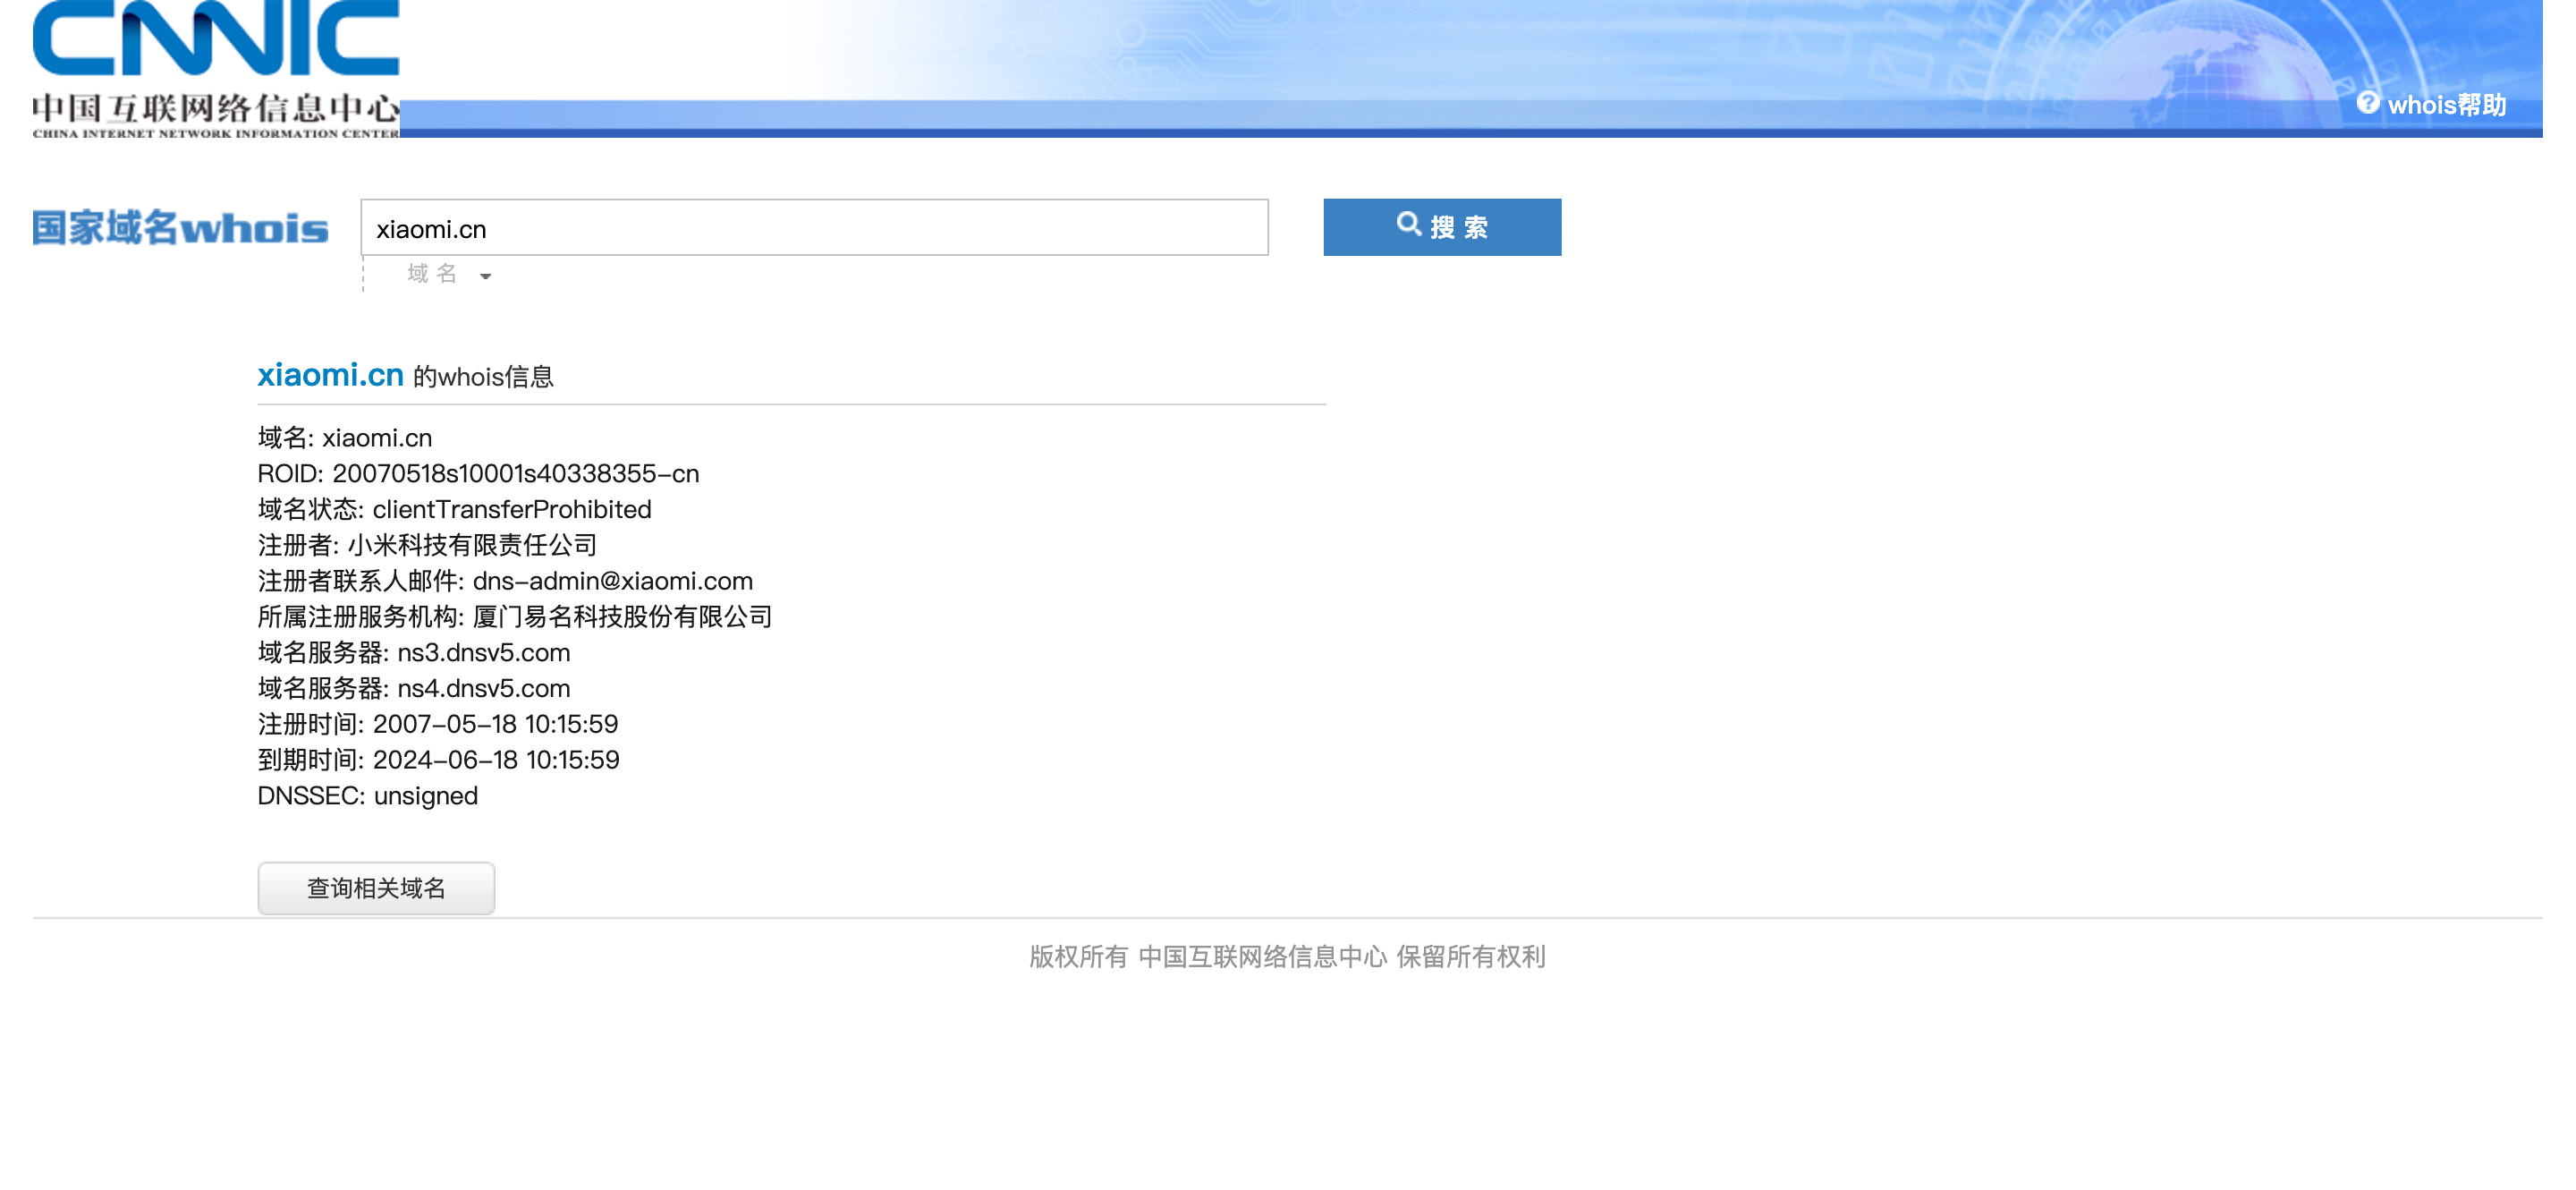2576x1190 pixels.
Task: Click the dropdown arrow next to 域名
Action: tap(485, 277)
